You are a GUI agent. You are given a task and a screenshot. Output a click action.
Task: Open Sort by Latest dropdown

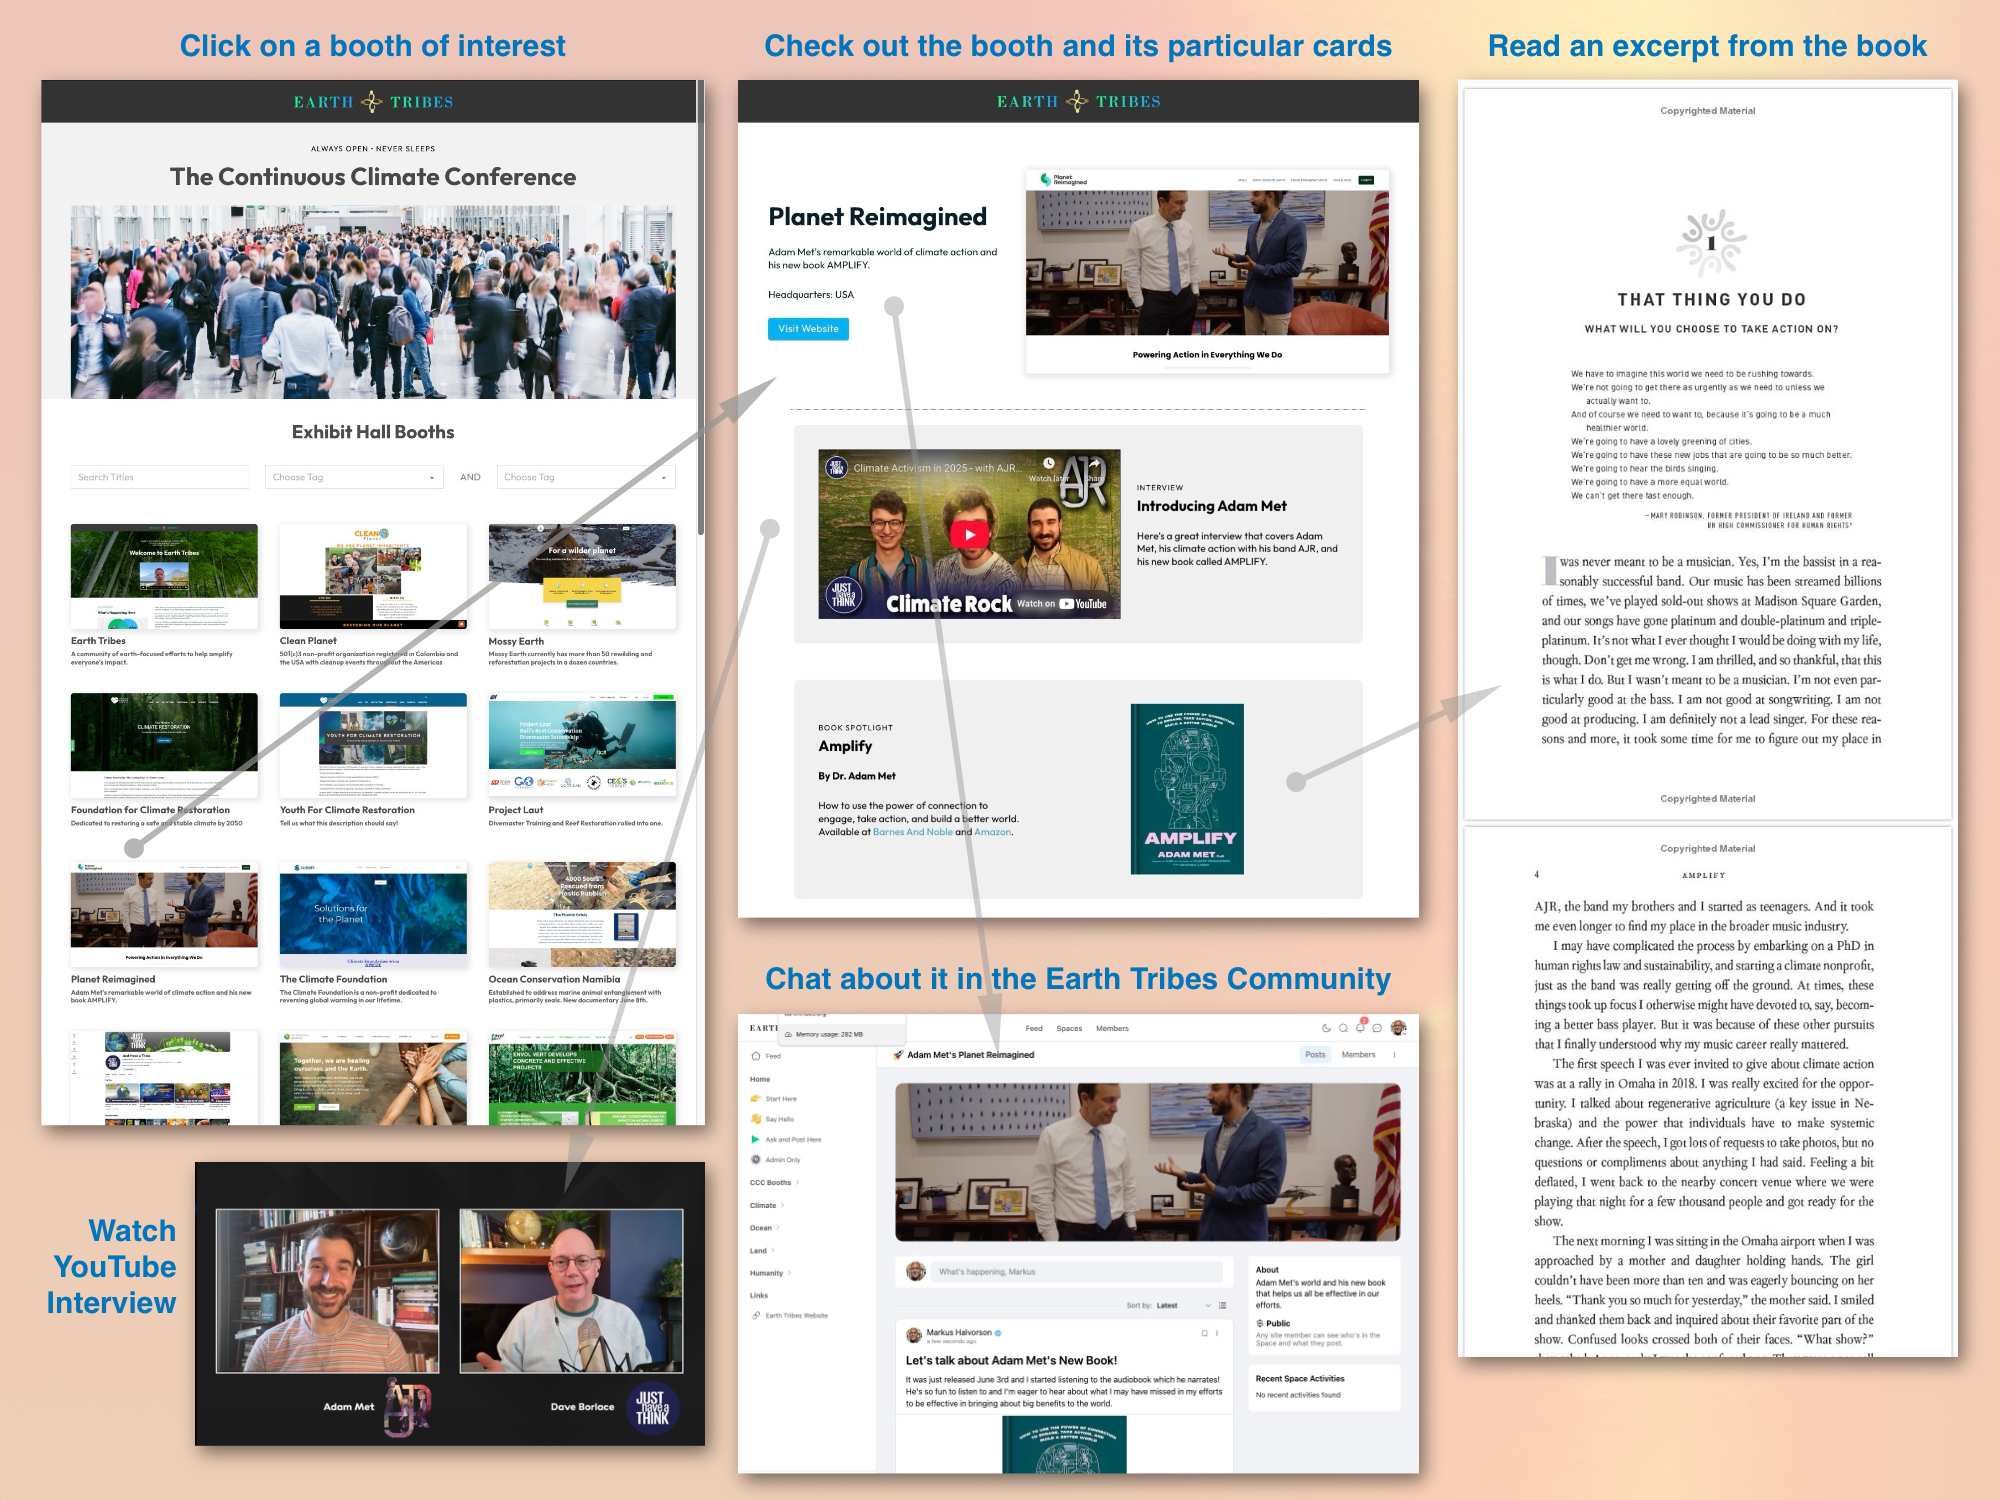[1170, 1305]
